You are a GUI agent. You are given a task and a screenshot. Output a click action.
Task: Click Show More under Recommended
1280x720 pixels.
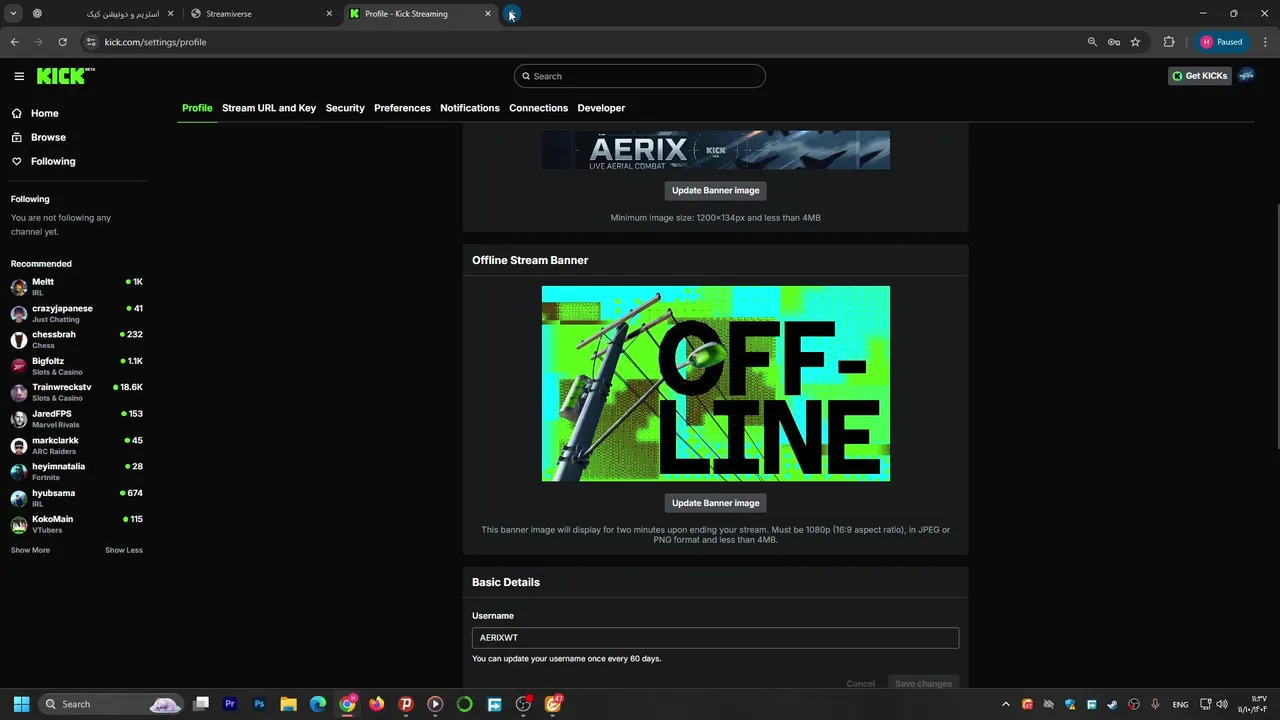30,550
